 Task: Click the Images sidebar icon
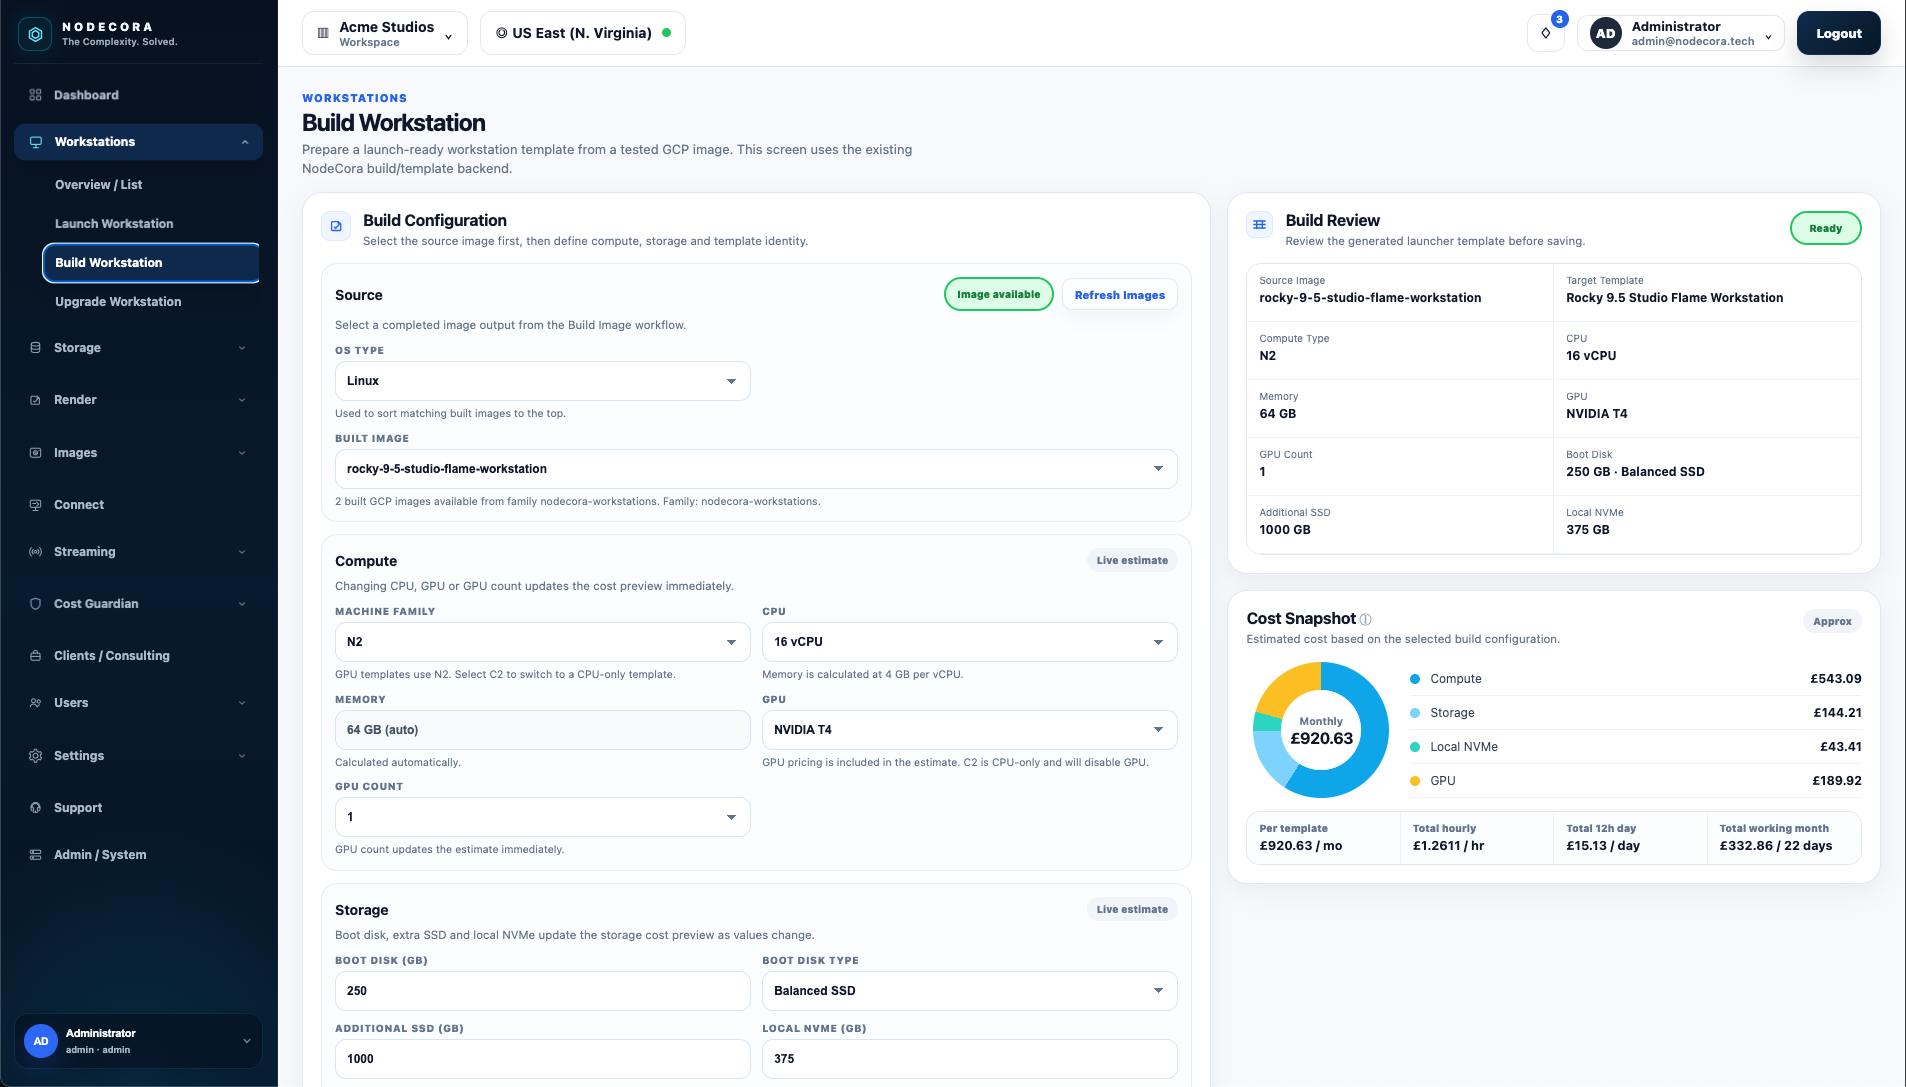click(35, 453)
